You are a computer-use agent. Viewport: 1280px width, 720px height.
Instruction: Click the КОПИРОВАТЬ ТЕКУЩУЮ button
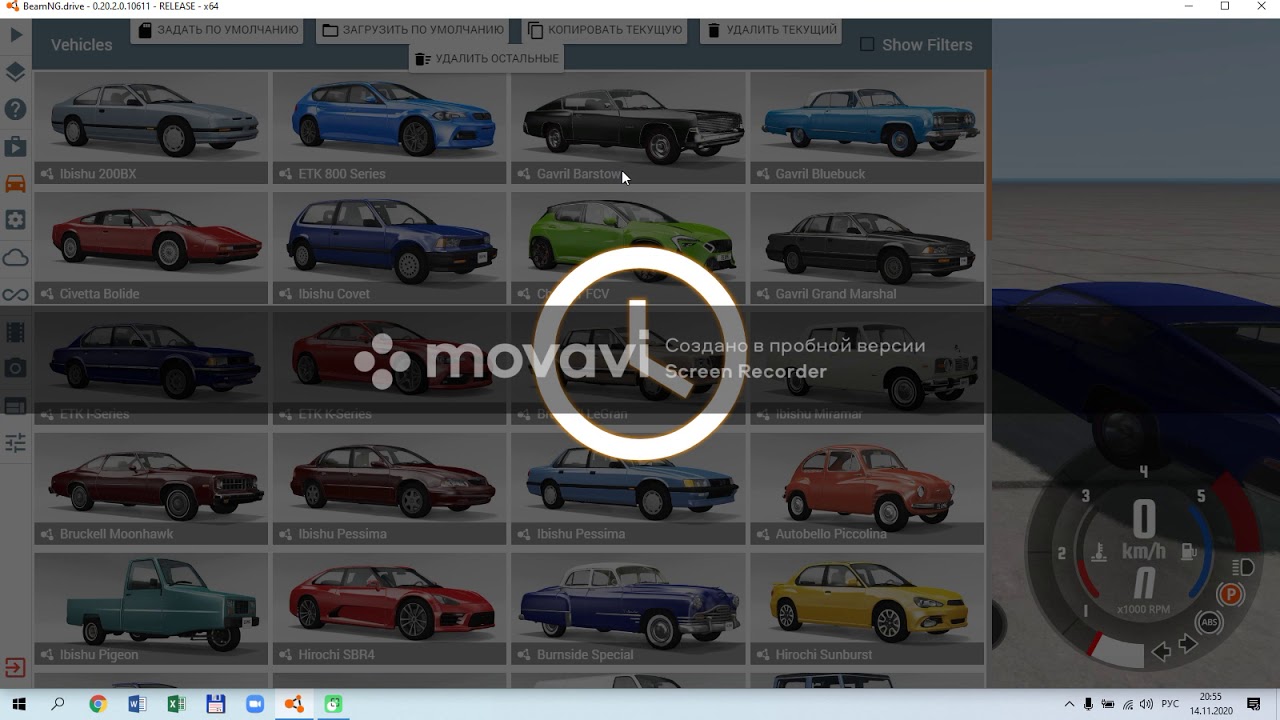[x=605, y=30]
